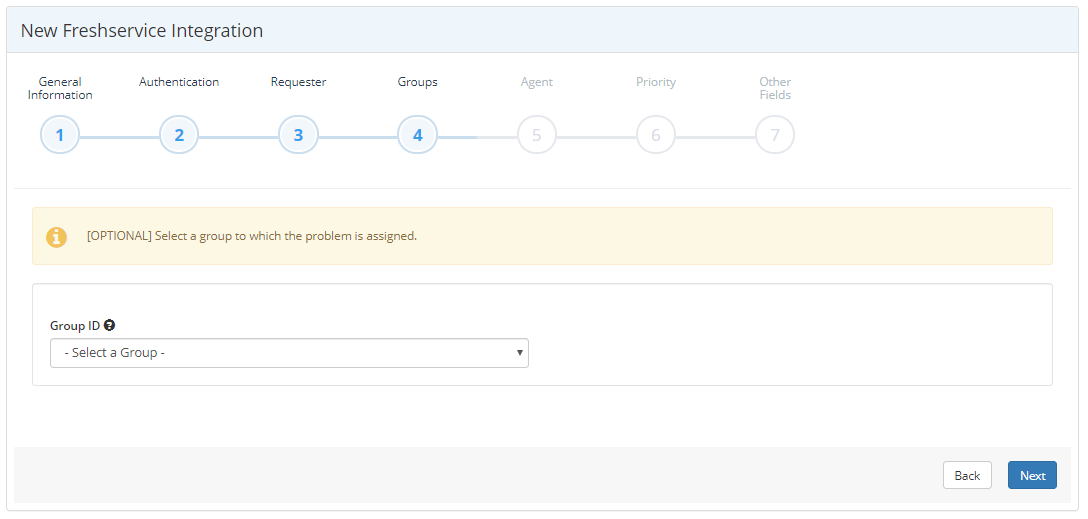This screenshot has height=519, width=1088.
Task: Jump to step 2 circle
Action: (x=179, y=135)
